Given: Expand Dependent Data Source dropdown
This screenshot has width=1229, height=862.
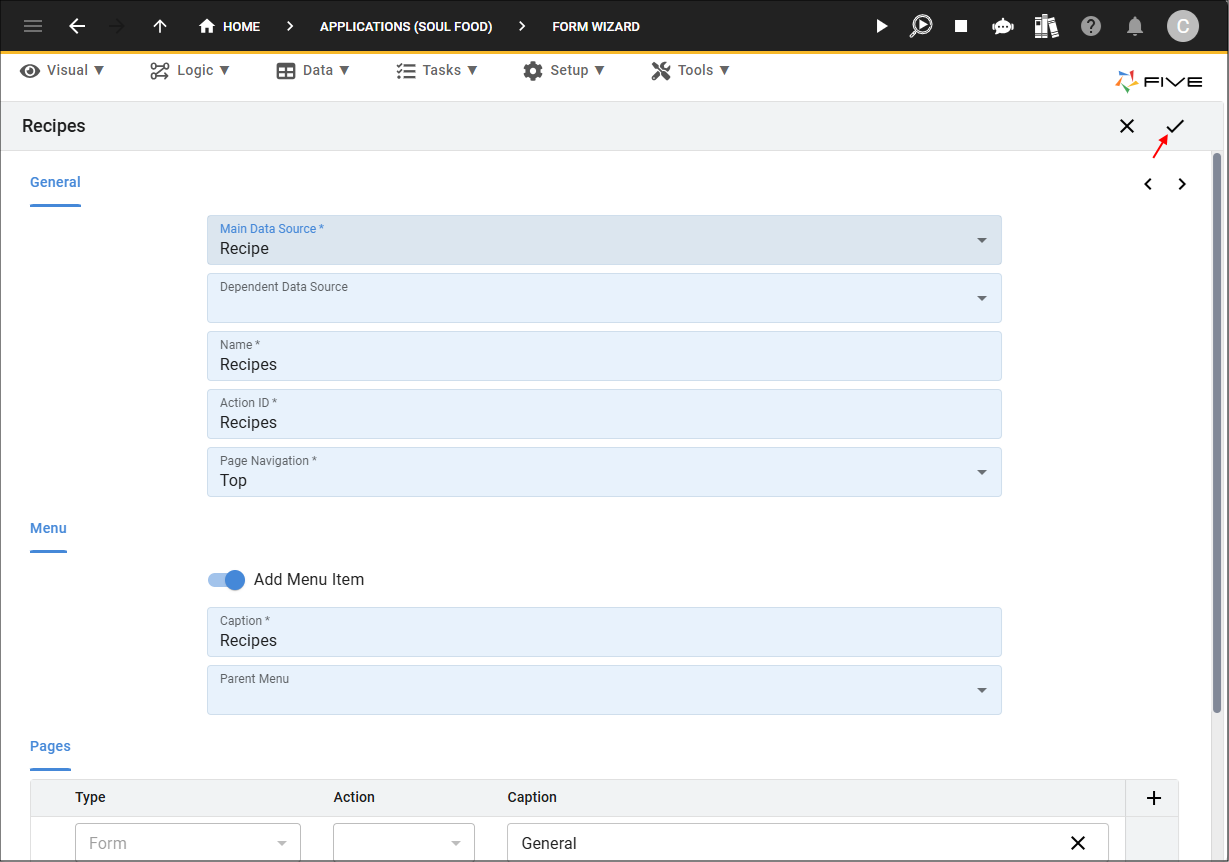Looking at the screenshot, I should click(982, 298).
